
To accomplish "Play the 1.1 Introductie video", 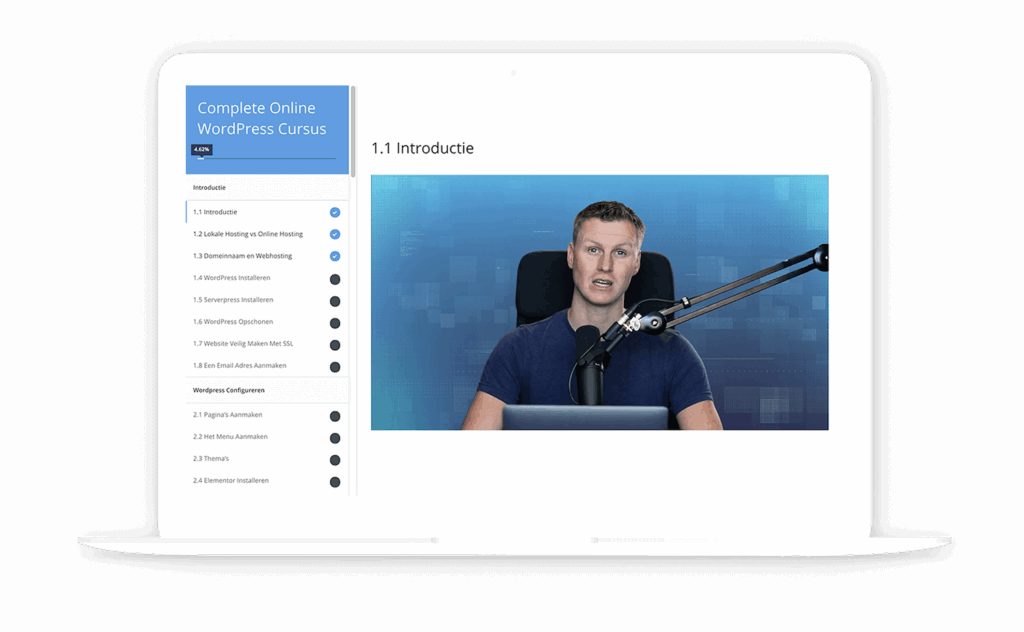I will tap(600, 302).
